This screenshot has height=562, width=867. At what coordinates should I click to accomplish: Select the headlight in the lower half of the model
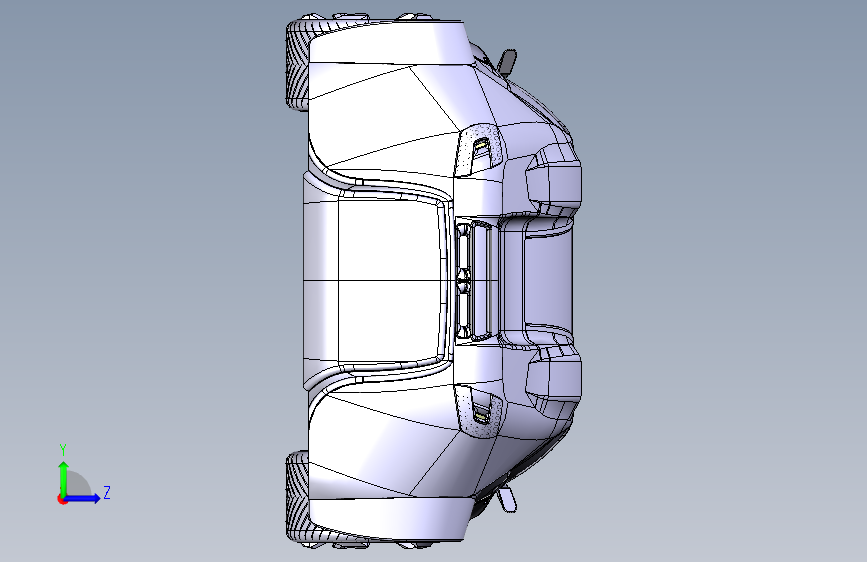pos(479,412)
